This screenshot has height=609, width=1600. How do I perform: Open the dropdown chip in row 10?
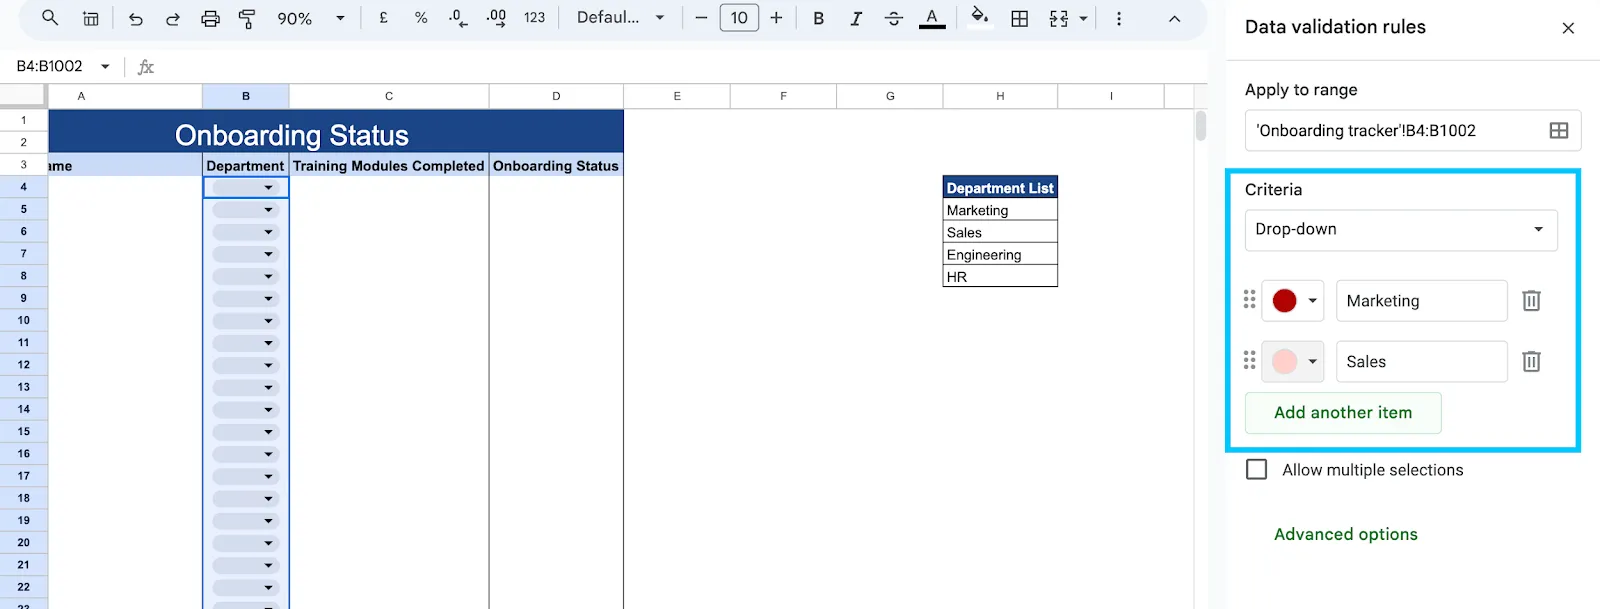pyautogui.click(x=246, y=321)
